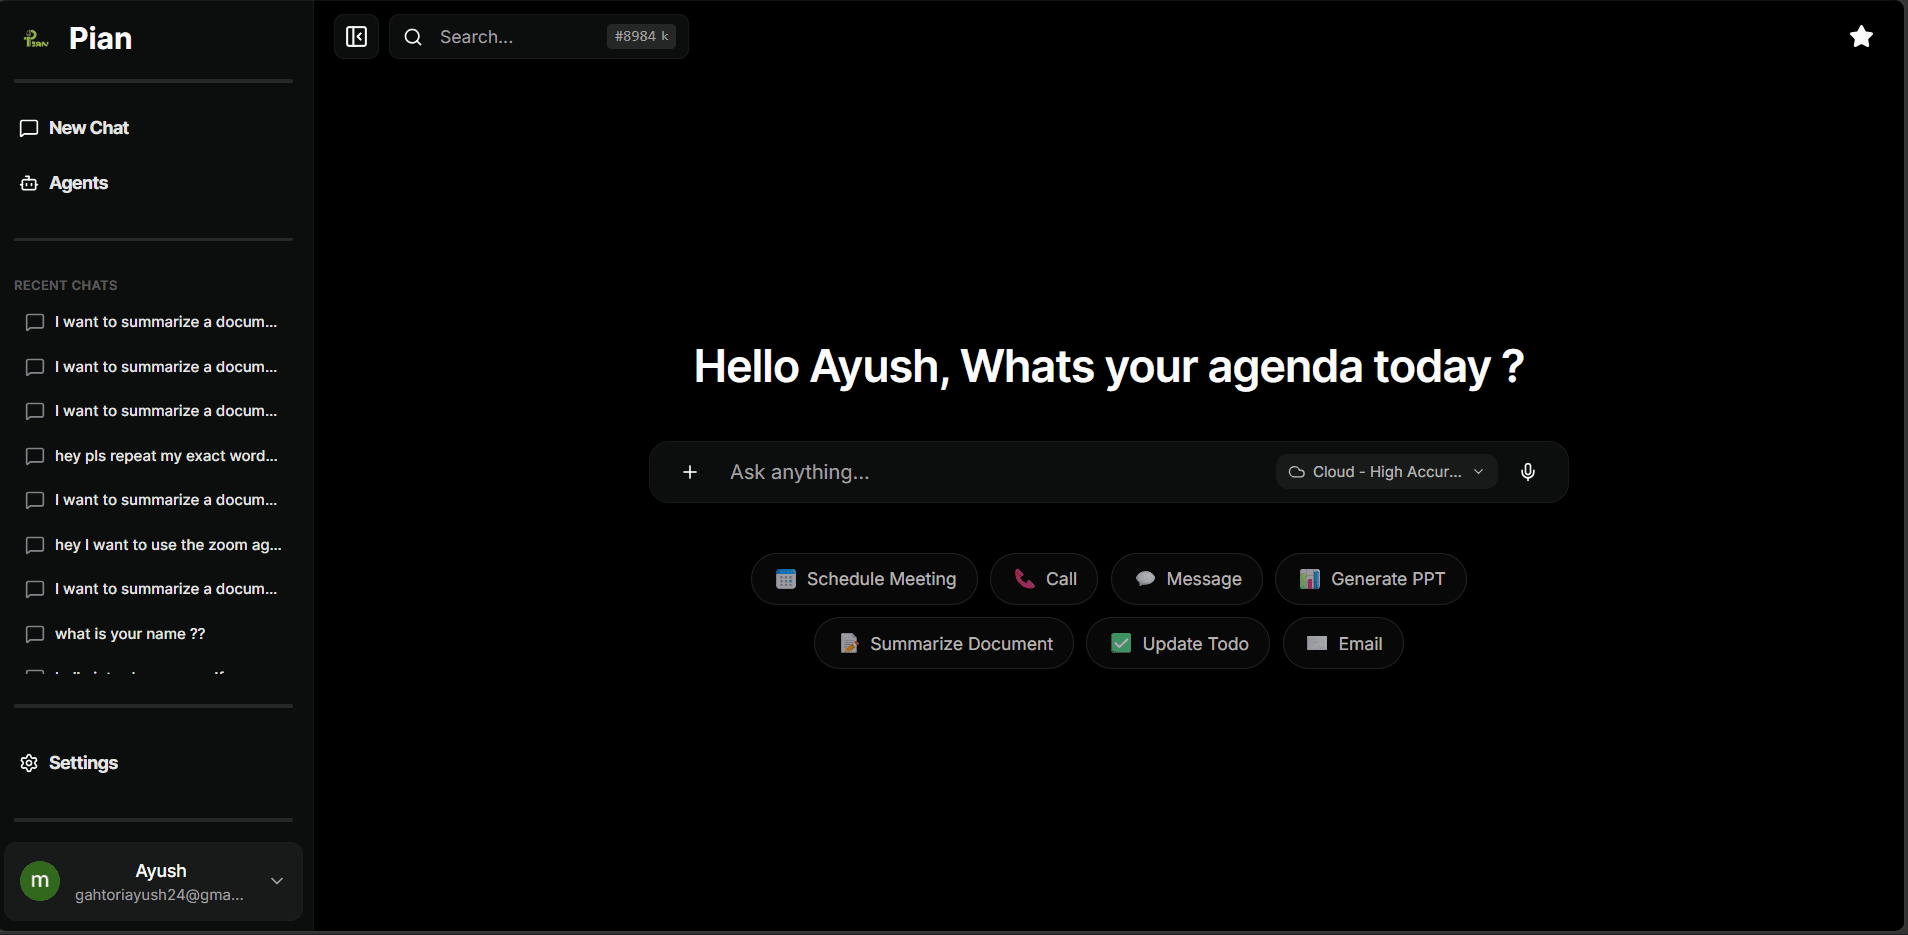This screenshot has height=935, width=1908.
Task: Click the Summarize Document button
Action: pyautogui.click(x=944, y=644)
